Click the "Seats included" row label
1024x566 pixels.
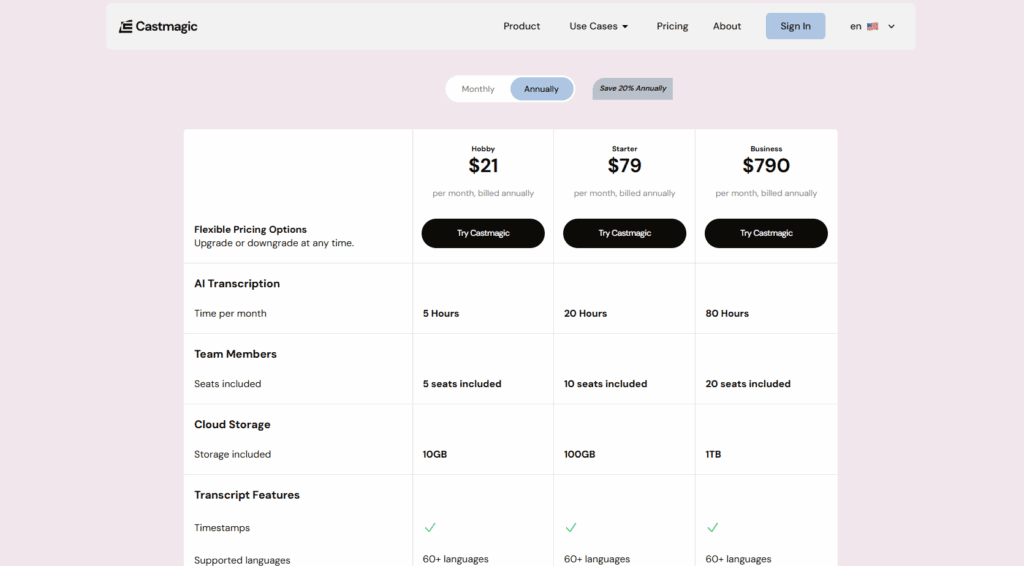coord(227,384)
